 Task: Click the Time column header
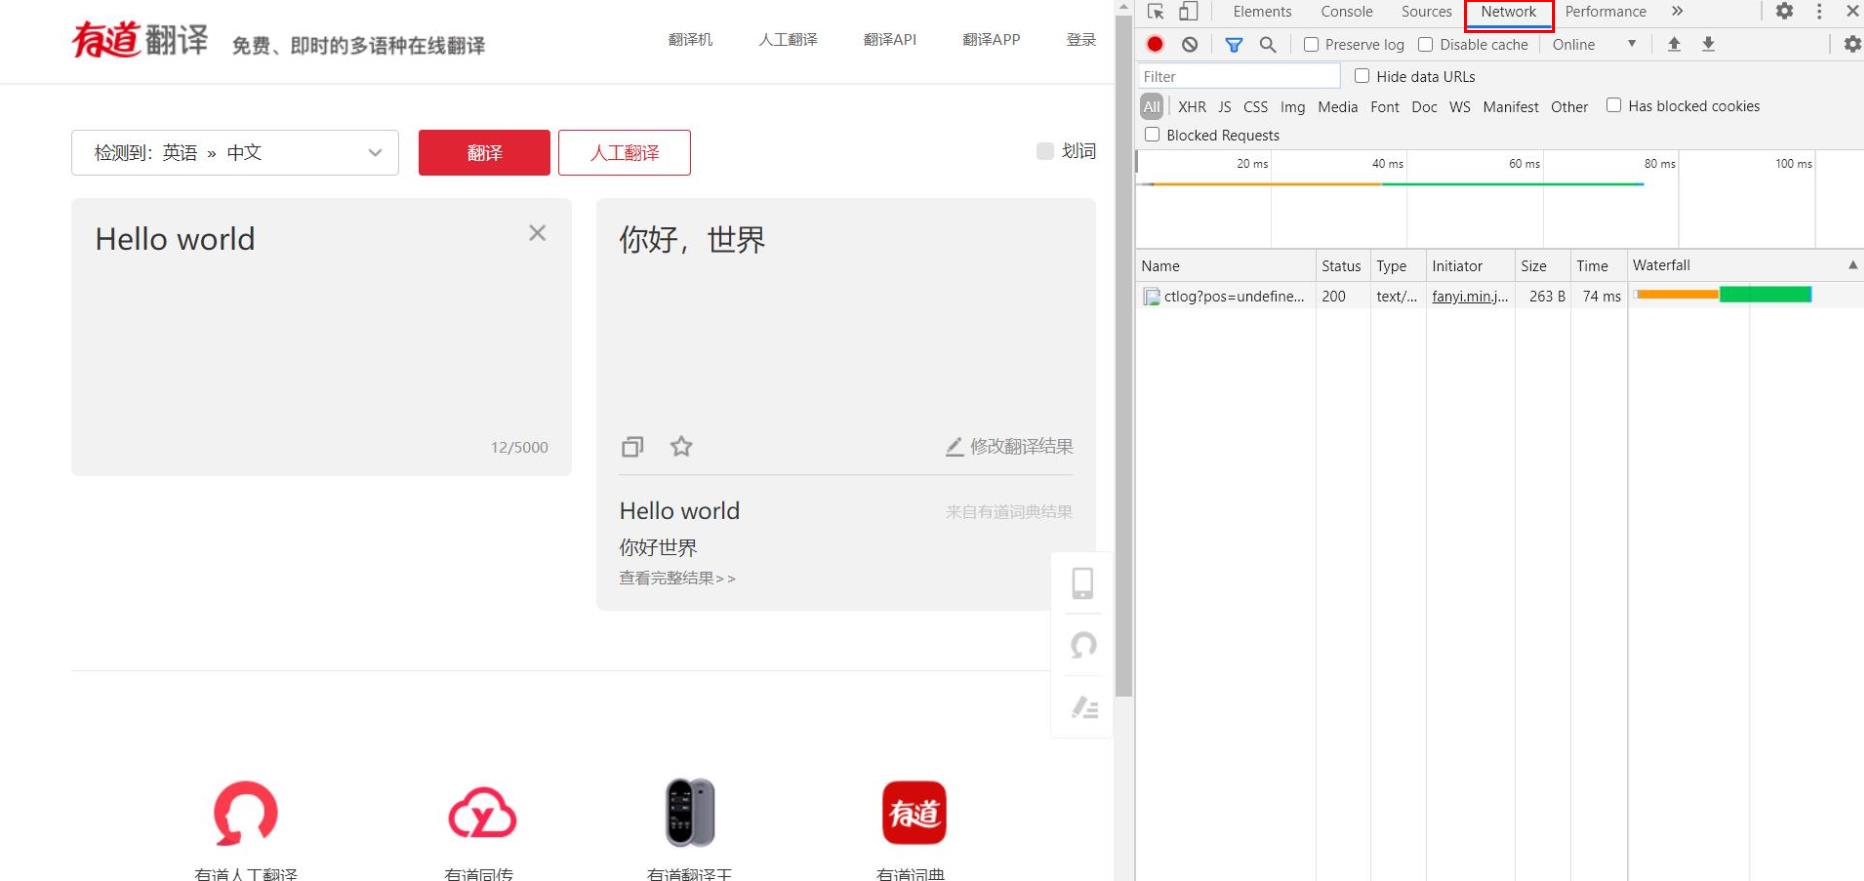[x=1598, y=266]
